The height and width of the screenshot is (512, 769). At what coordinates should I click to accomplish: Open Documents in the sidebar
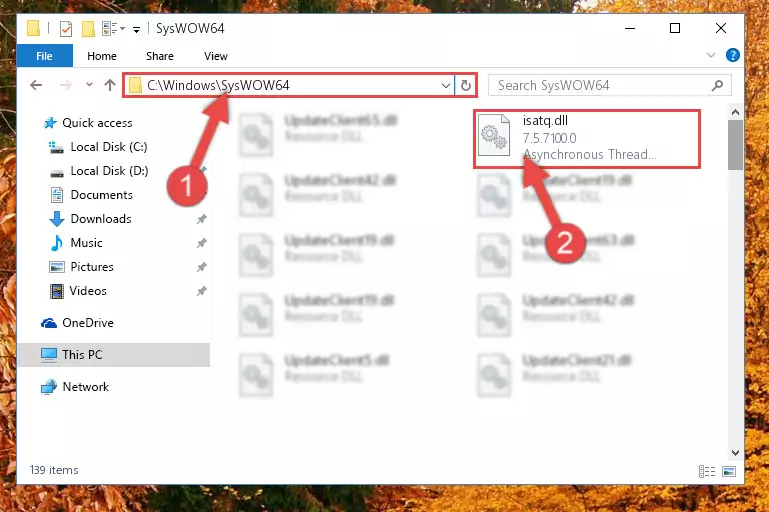point(92,195)
